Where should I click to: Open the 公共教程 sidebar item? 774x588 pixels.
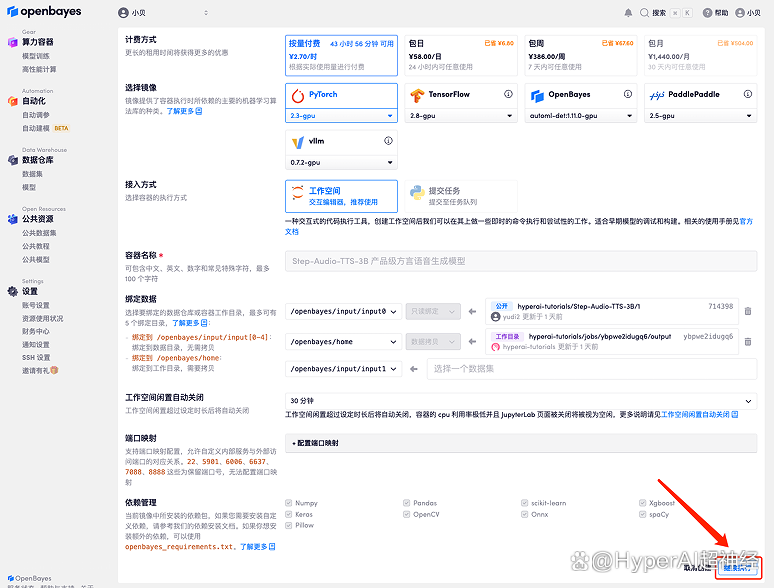point(36,246)
